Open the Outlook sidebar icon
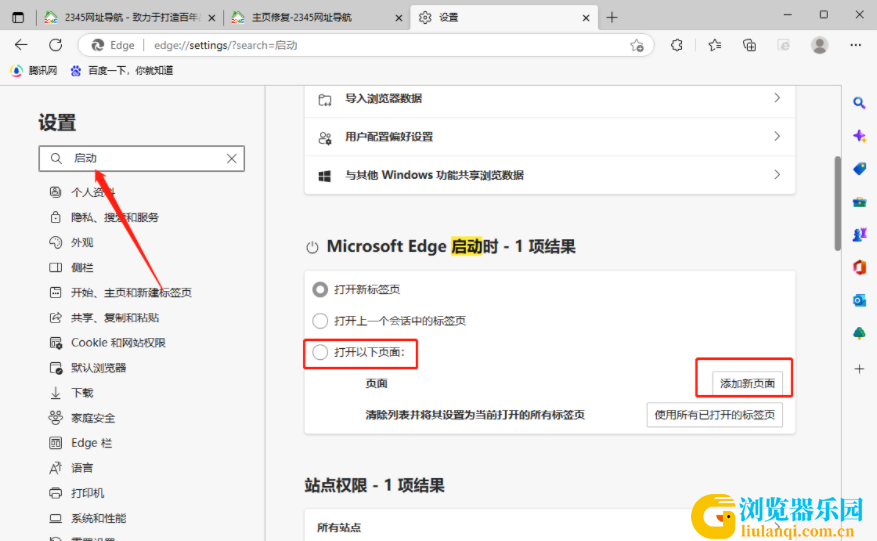 pyautogui.click(x=859, y=300)
